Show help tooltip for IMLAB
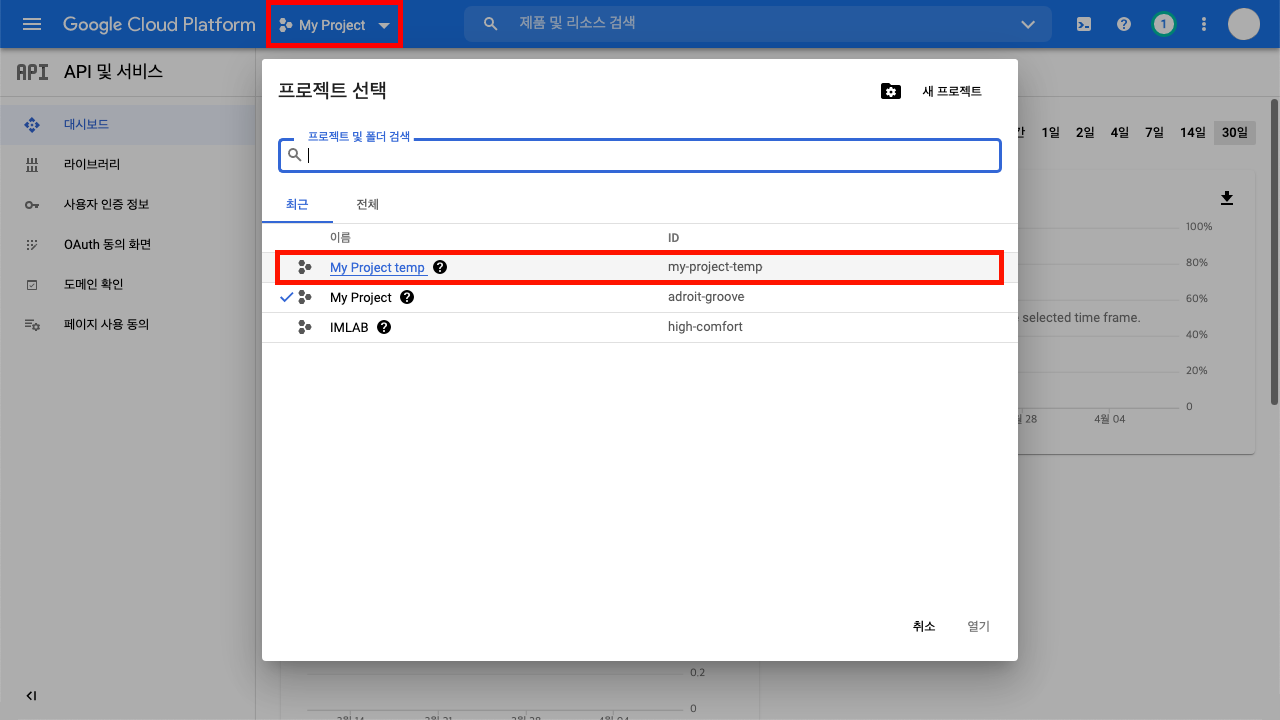Viewport: 1280px width, 720px height. coord(384,327)
